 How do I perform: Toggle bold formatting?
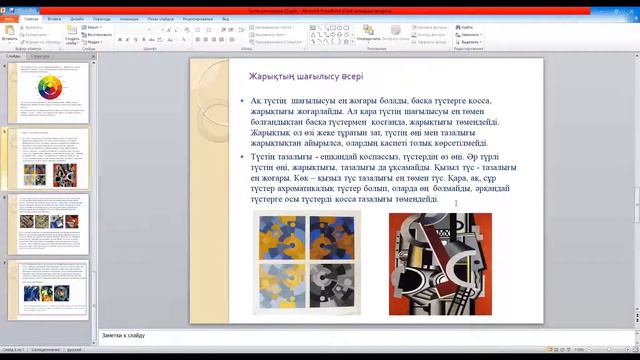coord(120,40)
